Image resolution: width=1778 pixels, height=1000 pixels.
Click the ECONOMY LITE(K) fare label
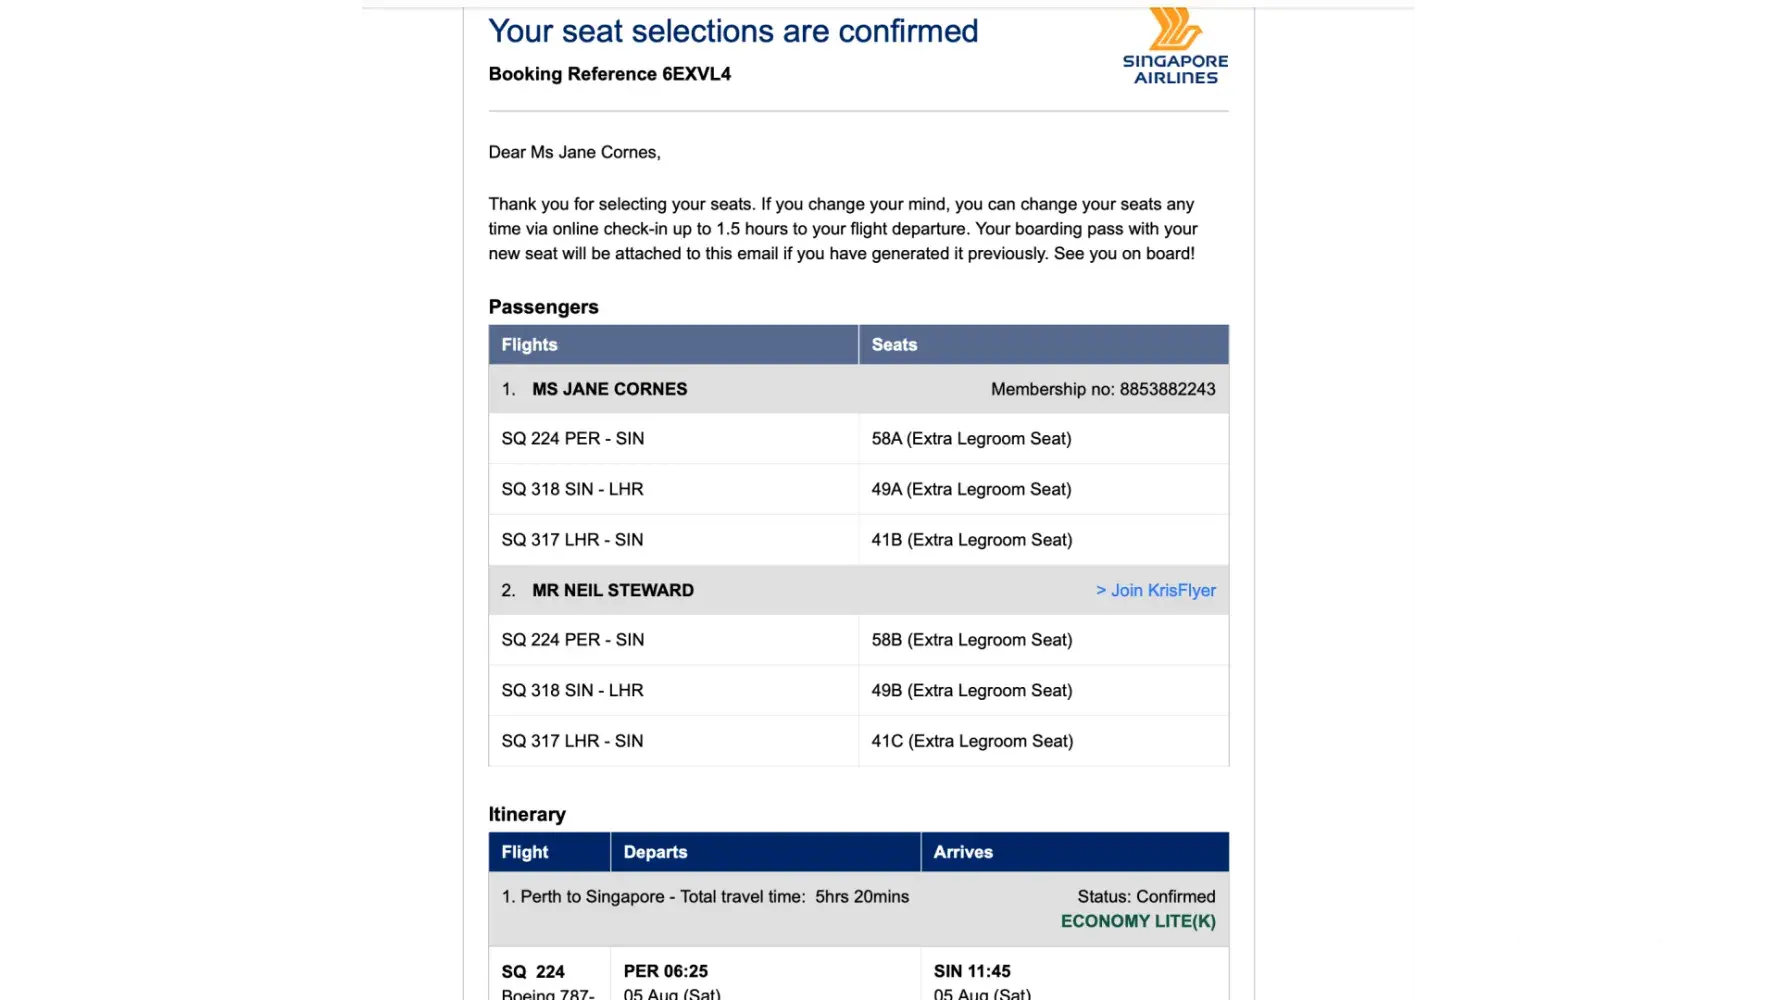point(1138,921)
